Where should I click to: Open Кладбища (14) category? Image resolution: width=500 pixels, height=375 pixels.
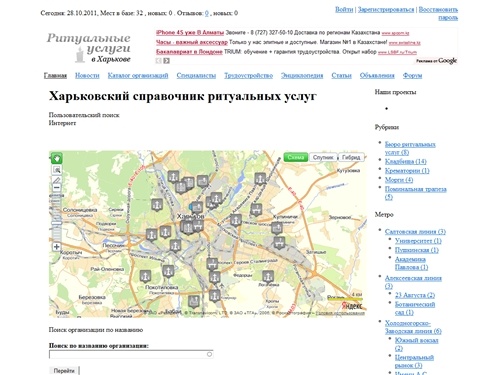(406, 161)
